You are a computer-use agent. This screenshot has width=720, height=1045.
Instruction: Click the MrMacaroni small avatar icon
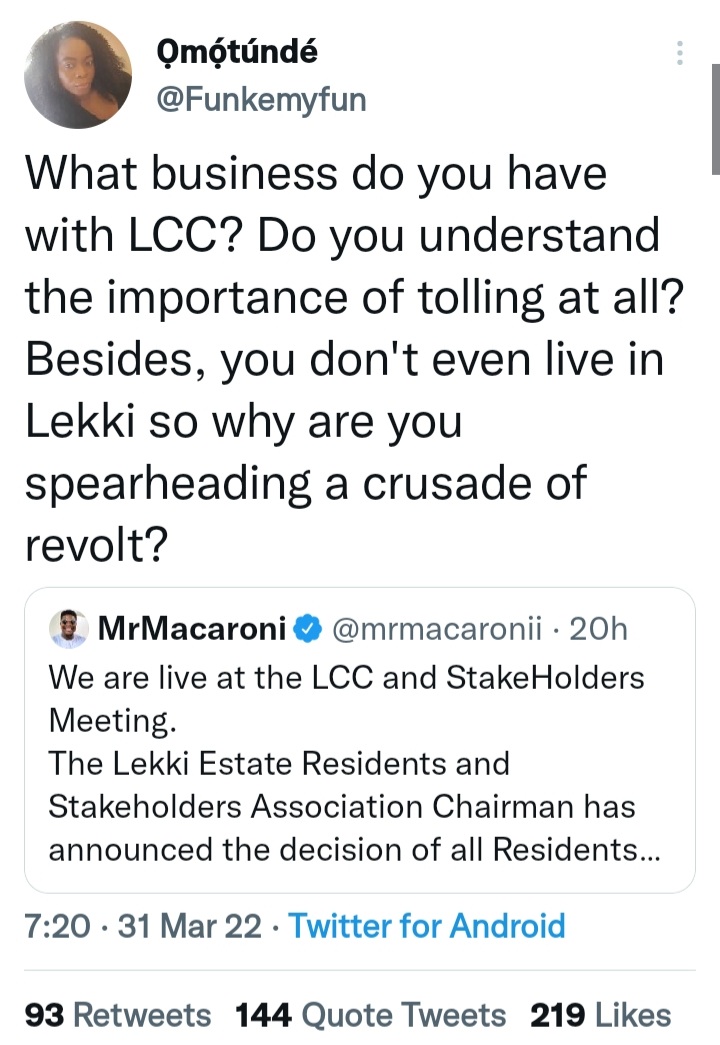(69, 628)
